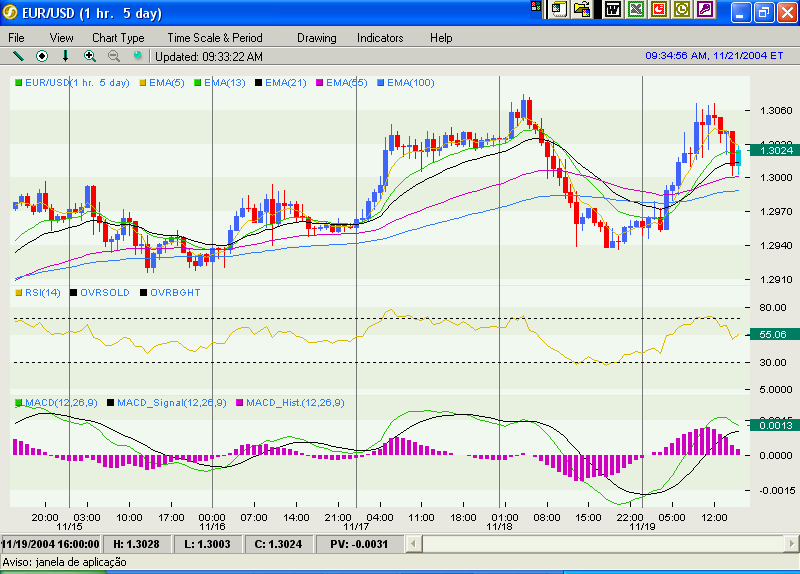Click the EMA(55) magenta legend swatch
800x574 pixels.
click(319, 83)
